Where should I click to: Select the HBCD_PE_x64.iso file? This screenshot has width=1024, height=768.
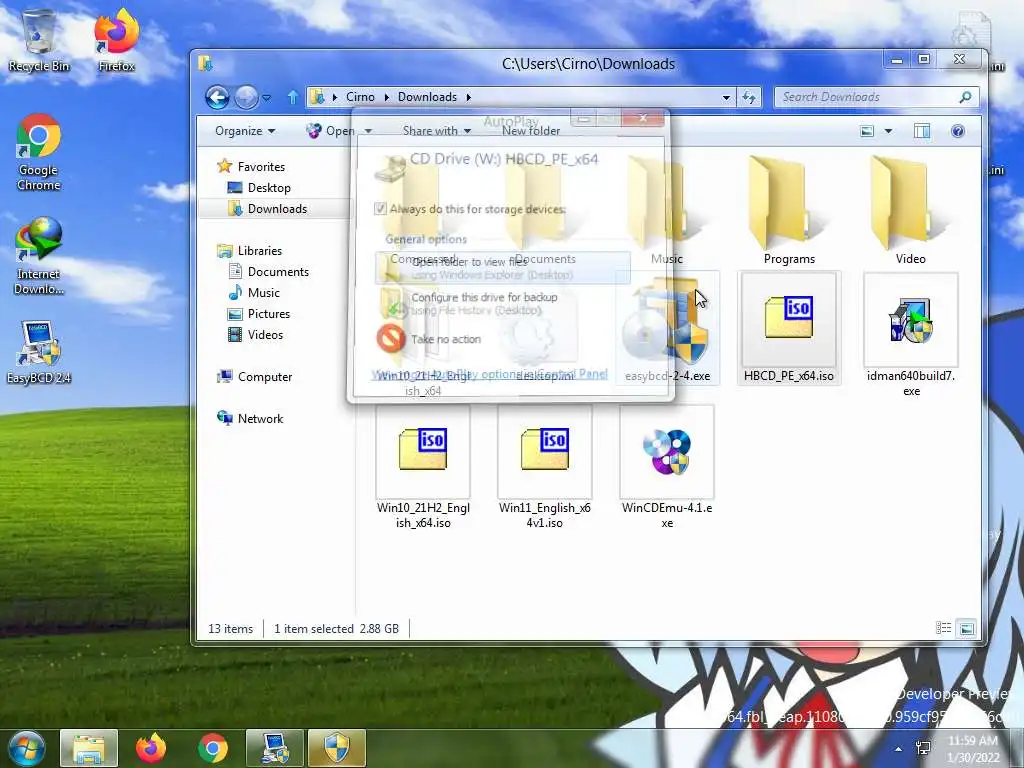point(789,328)
